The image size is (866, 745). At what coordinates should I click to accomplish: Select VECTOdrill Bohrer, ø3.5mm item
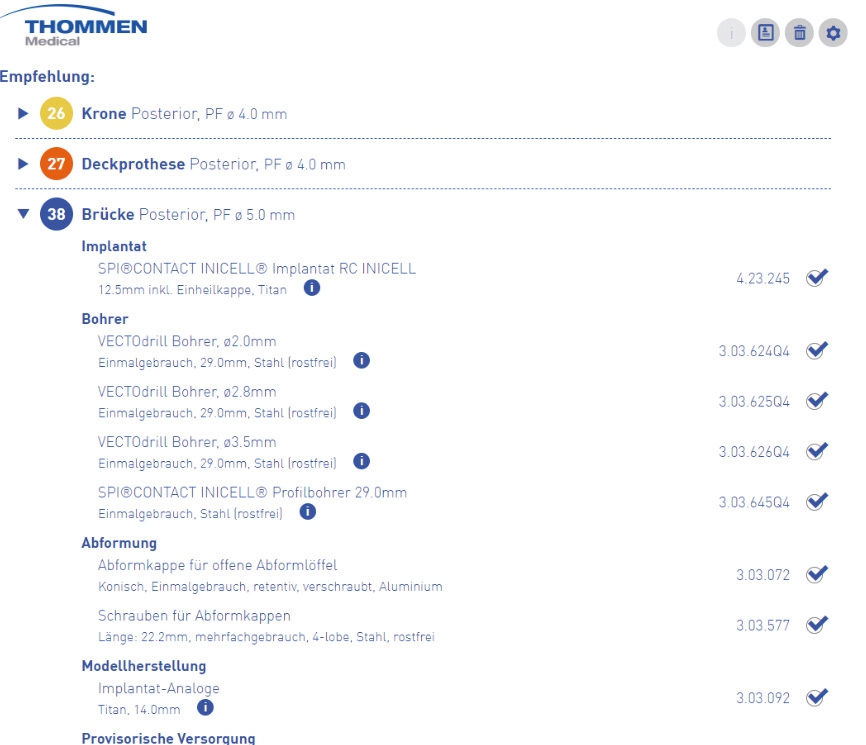point(187,442)
